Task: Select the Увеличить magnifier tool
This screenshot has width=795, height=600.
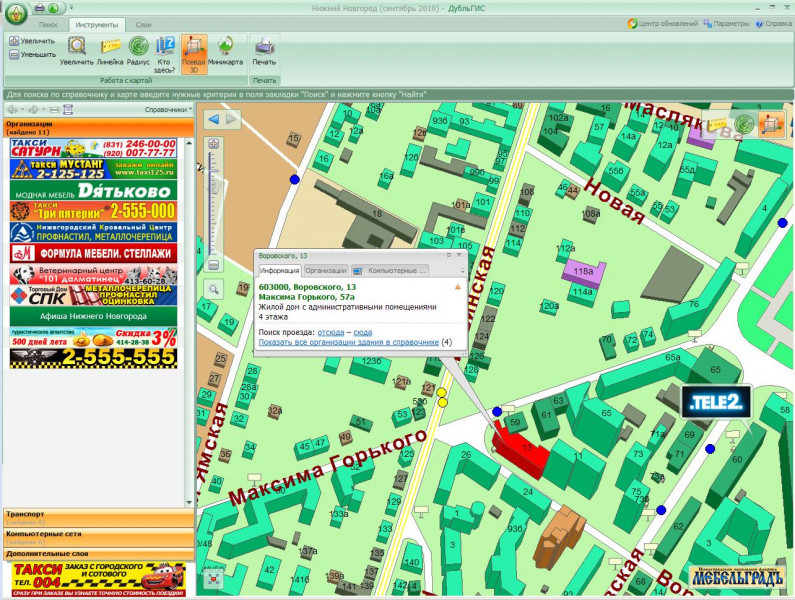Action: click(77, 51)
